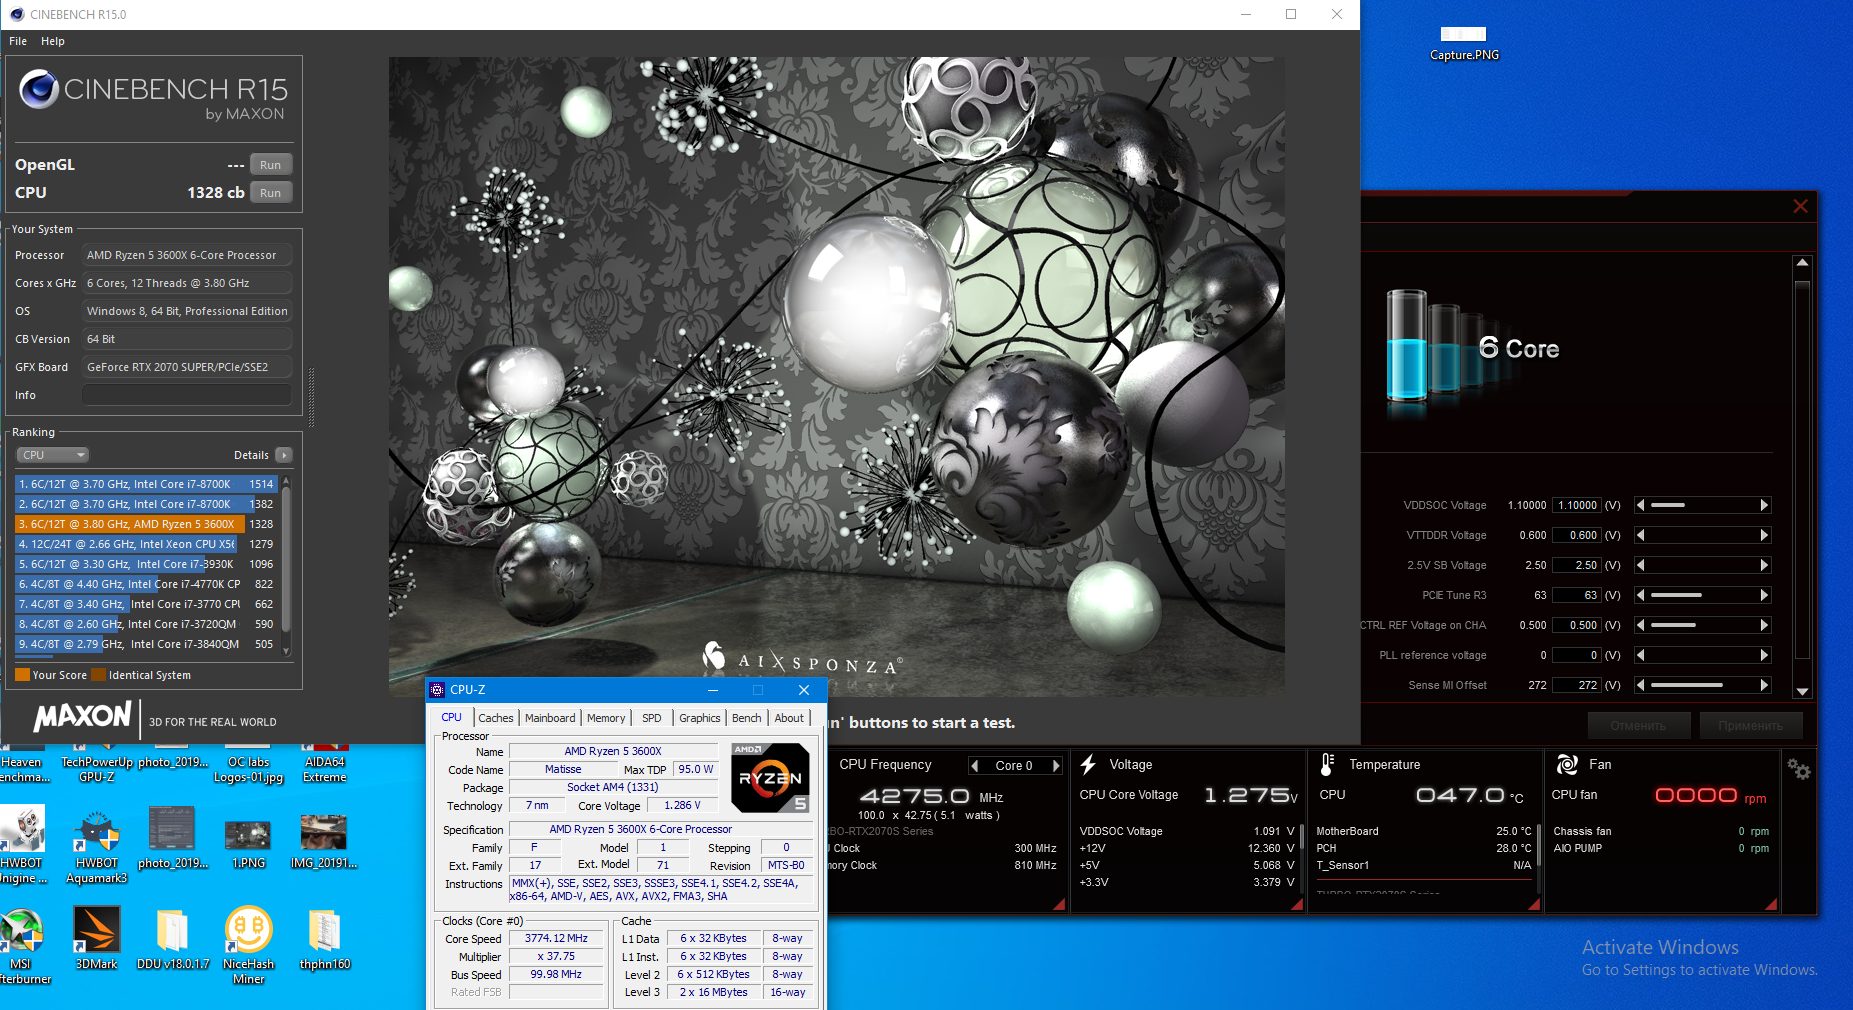Open OC labs Logos-01.jpg desktop file label

pyautogui.click(x=249, y=770)
